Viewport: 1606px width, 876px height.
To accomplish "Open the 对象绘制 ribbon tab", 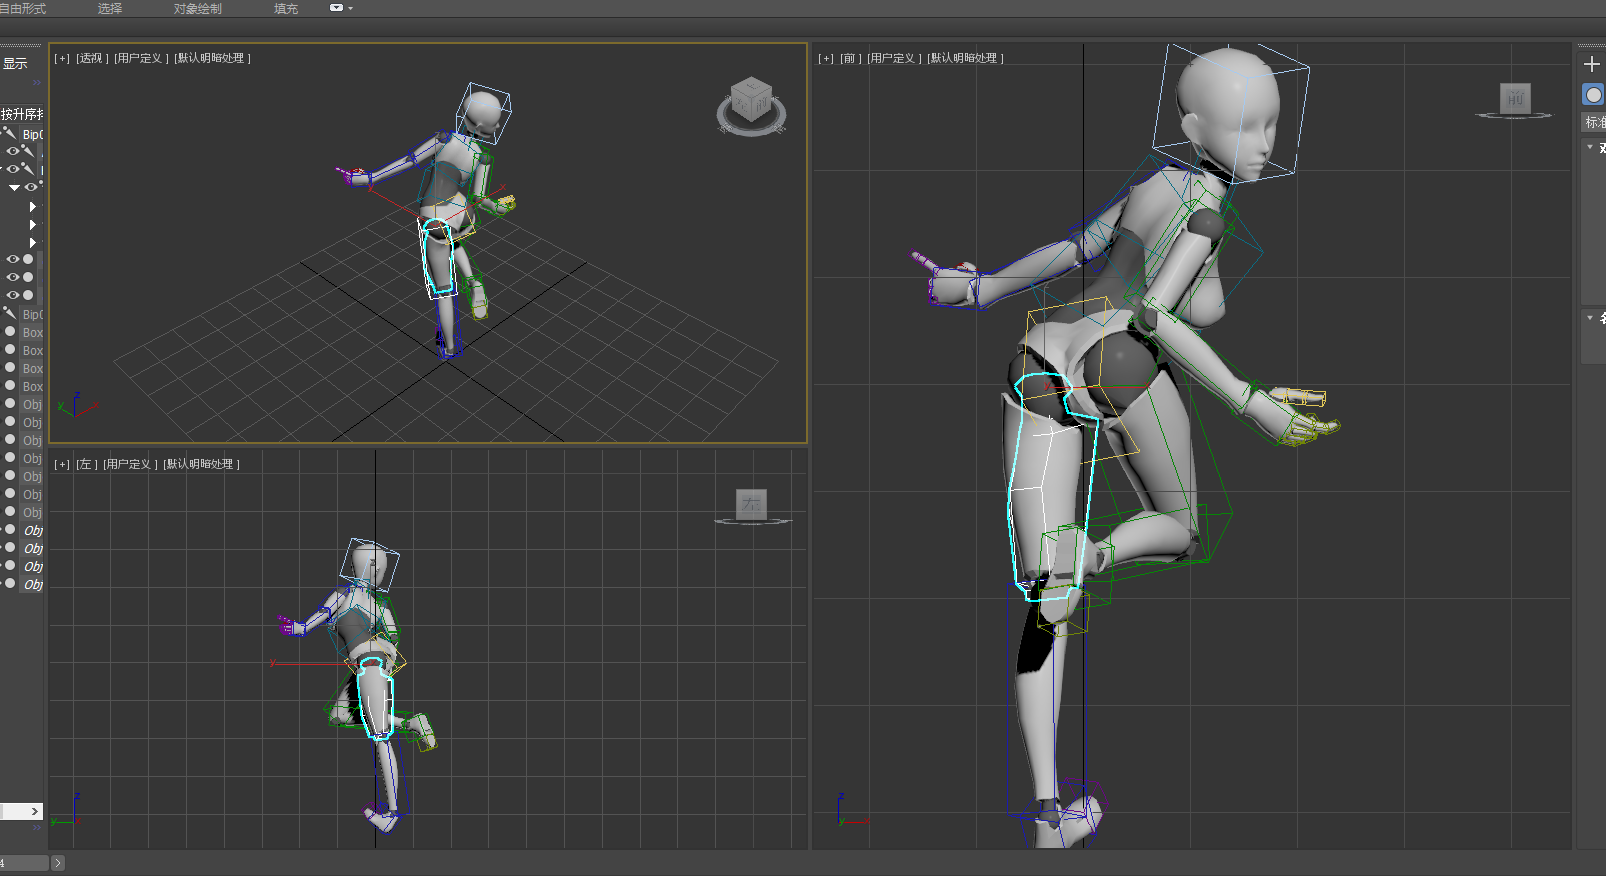I will tap(198, 8).
